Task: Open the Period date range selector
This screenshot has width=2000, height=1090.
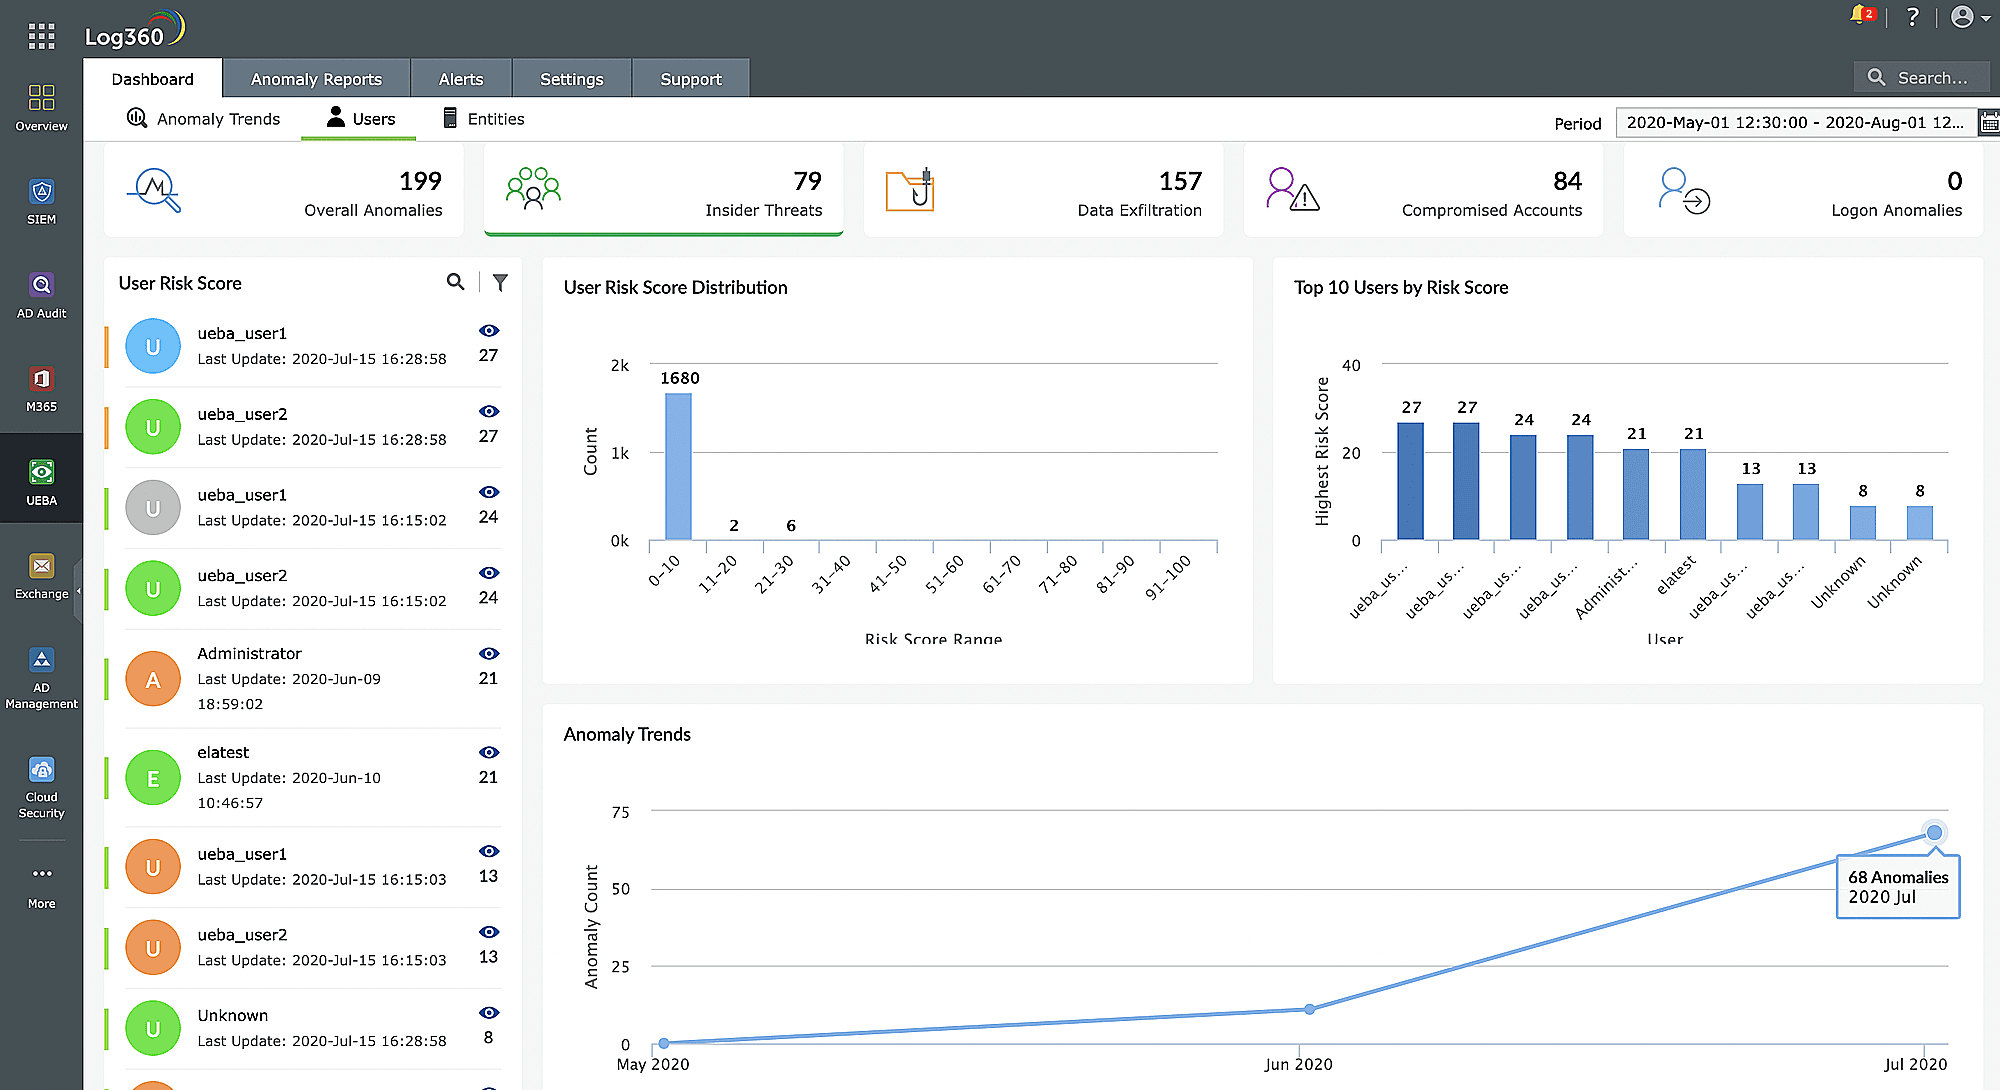Action: point(1795,123)
